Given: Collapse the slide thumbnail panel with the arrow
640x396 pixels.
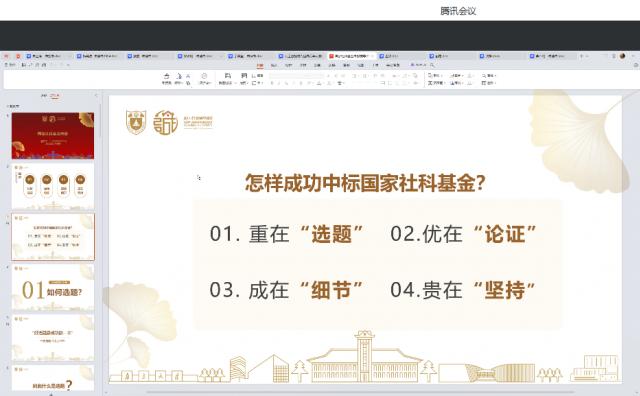Looking at the screenshot, I should (96, 96).
